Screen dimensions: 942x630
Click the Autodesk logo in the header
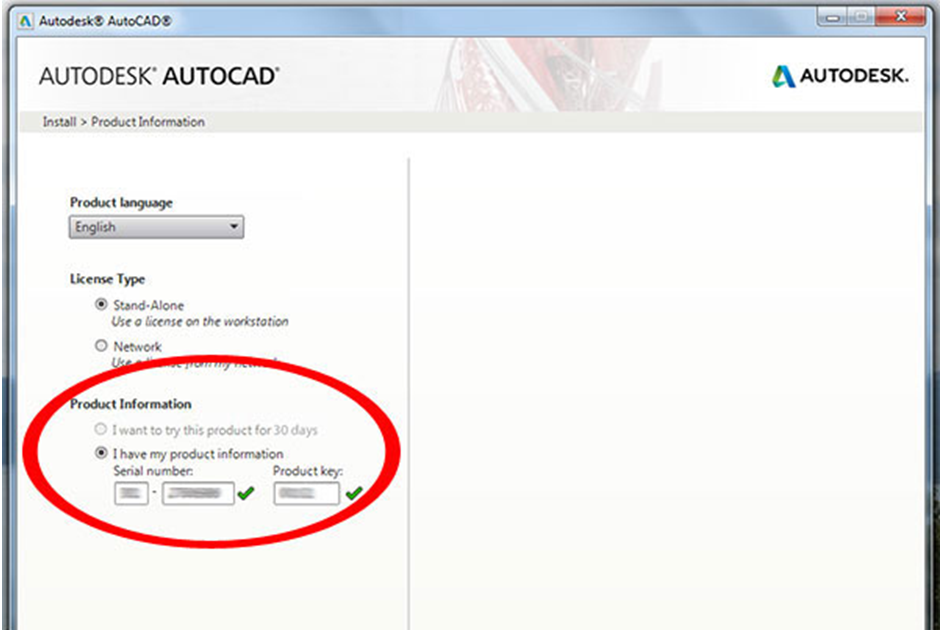840,76
